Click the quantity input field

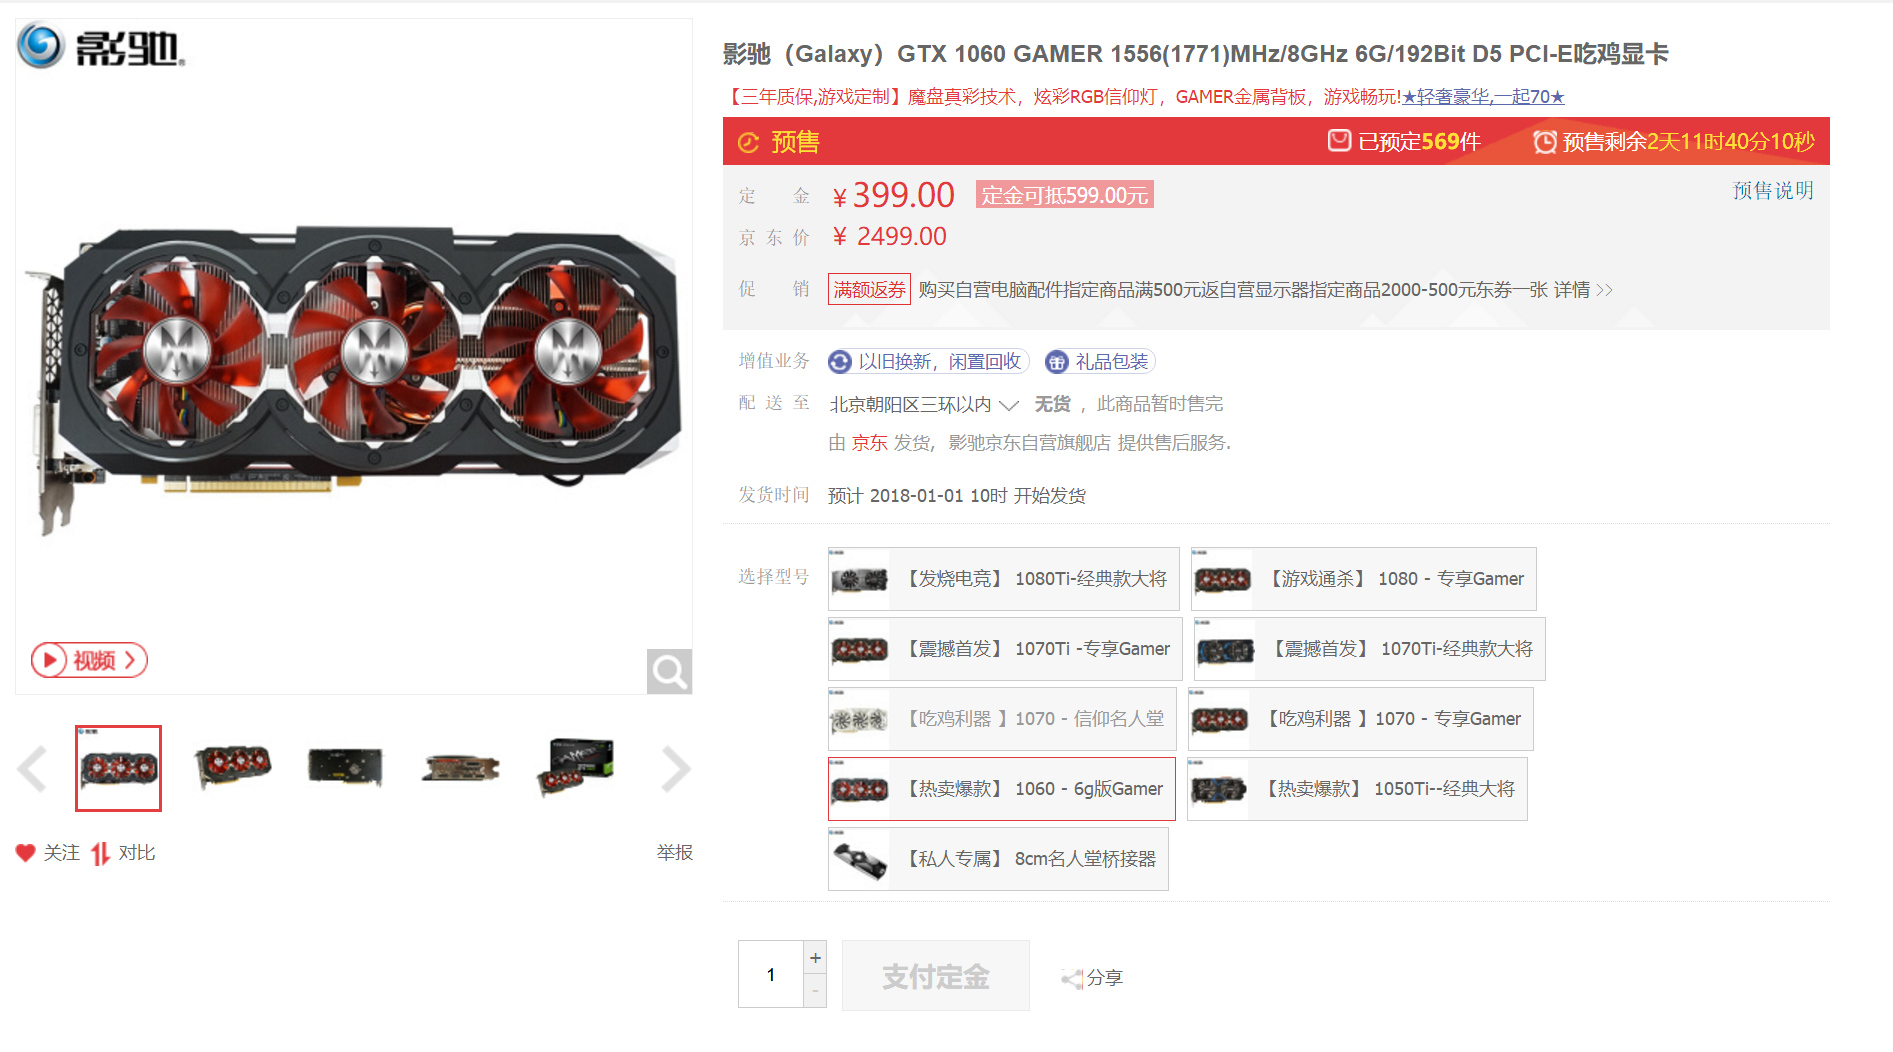770,974
